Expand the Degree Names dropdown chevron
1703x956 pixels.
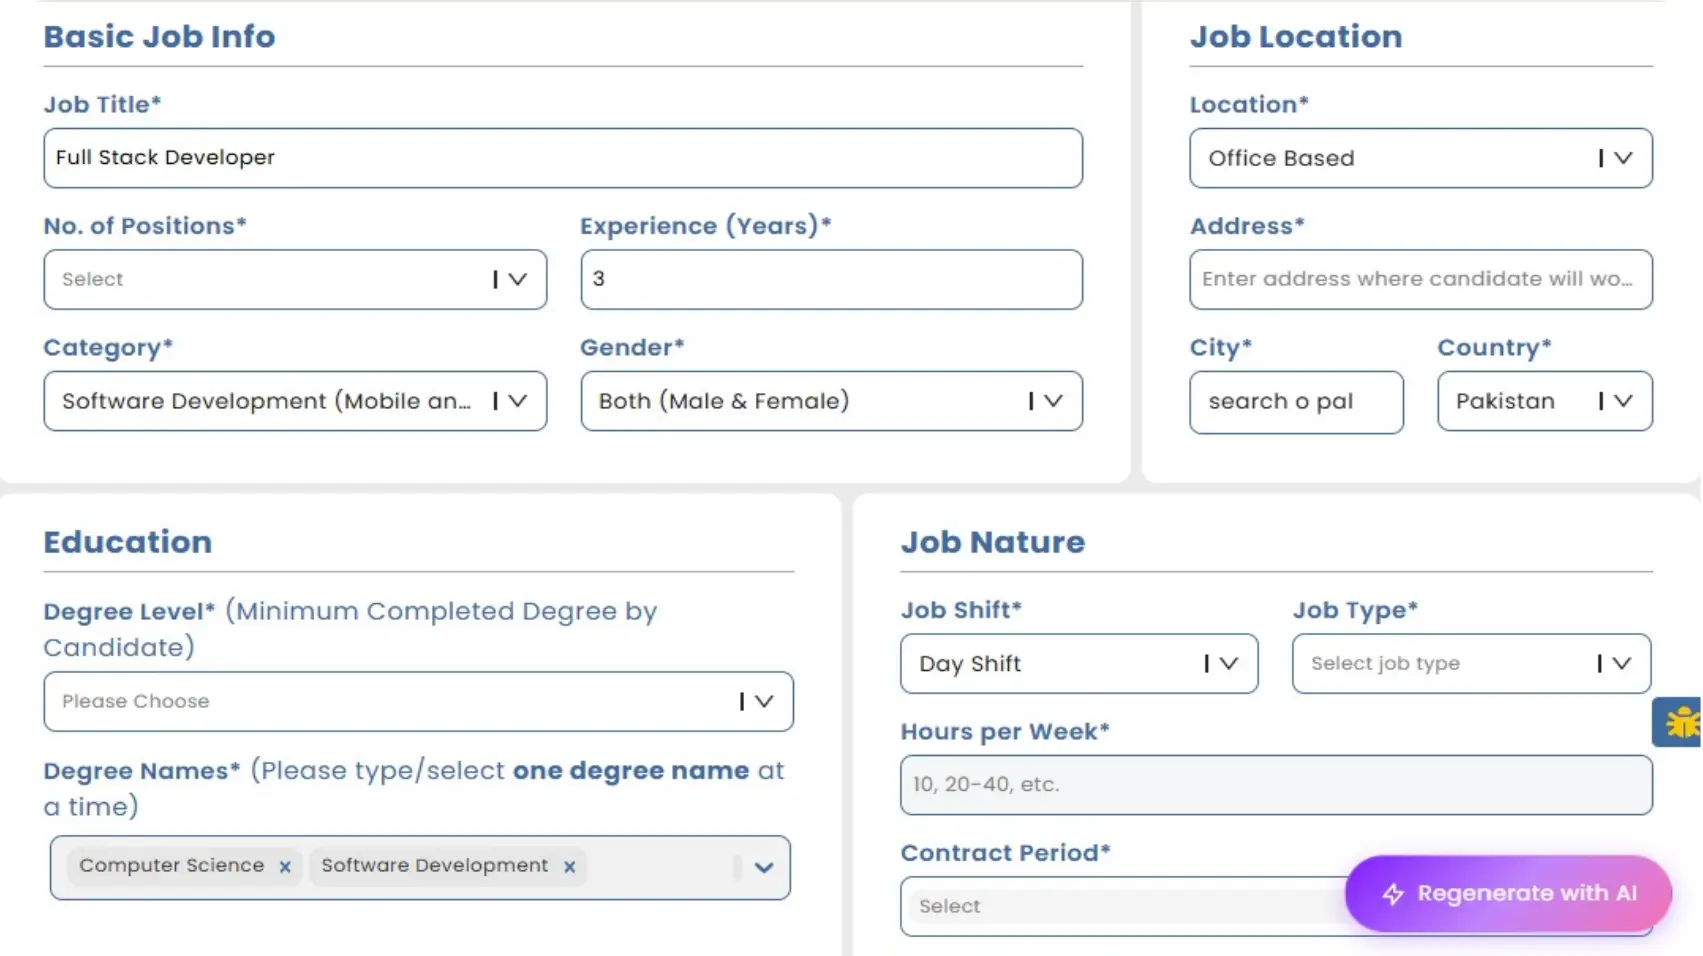(x=764, y=868)
